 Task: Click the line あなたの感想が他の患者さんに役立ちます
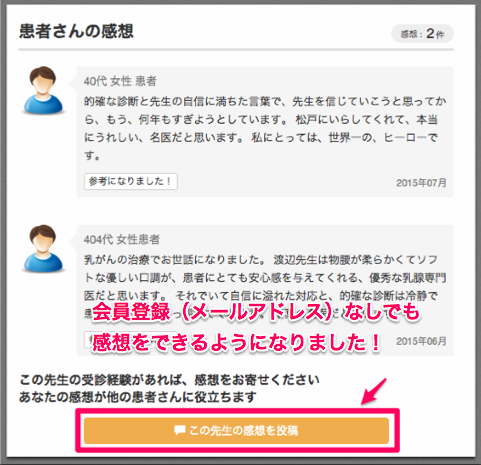click(x=137, y=397)
